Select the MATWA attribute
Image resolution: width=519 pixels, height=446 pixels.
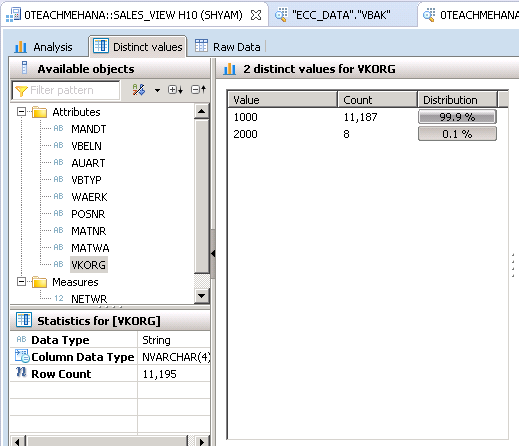pos(90,248)
